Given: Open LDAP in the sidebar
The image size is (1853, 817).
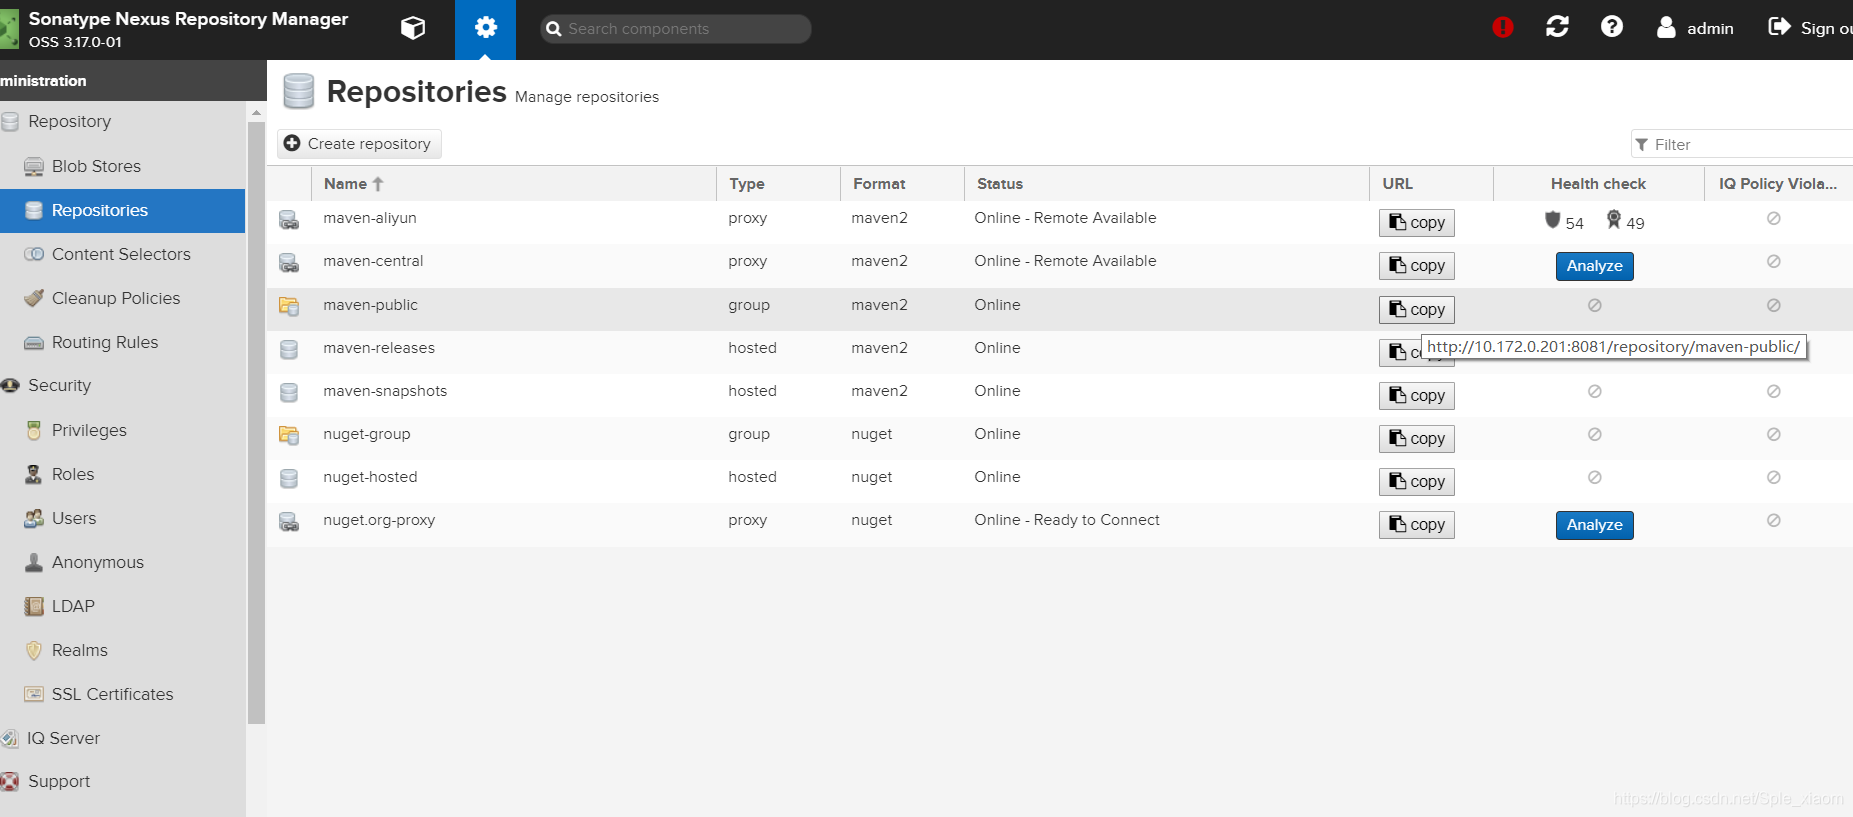Looking at the screenshot, I should (x=122, y=606).
